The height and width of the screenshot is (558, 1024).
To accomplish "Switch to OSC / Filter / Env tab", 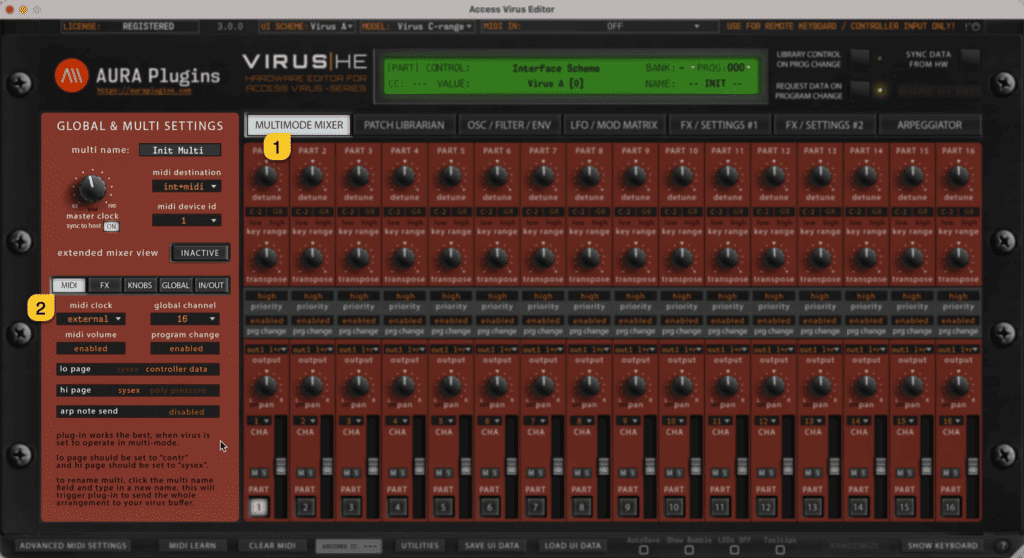I will coord(509,125).
